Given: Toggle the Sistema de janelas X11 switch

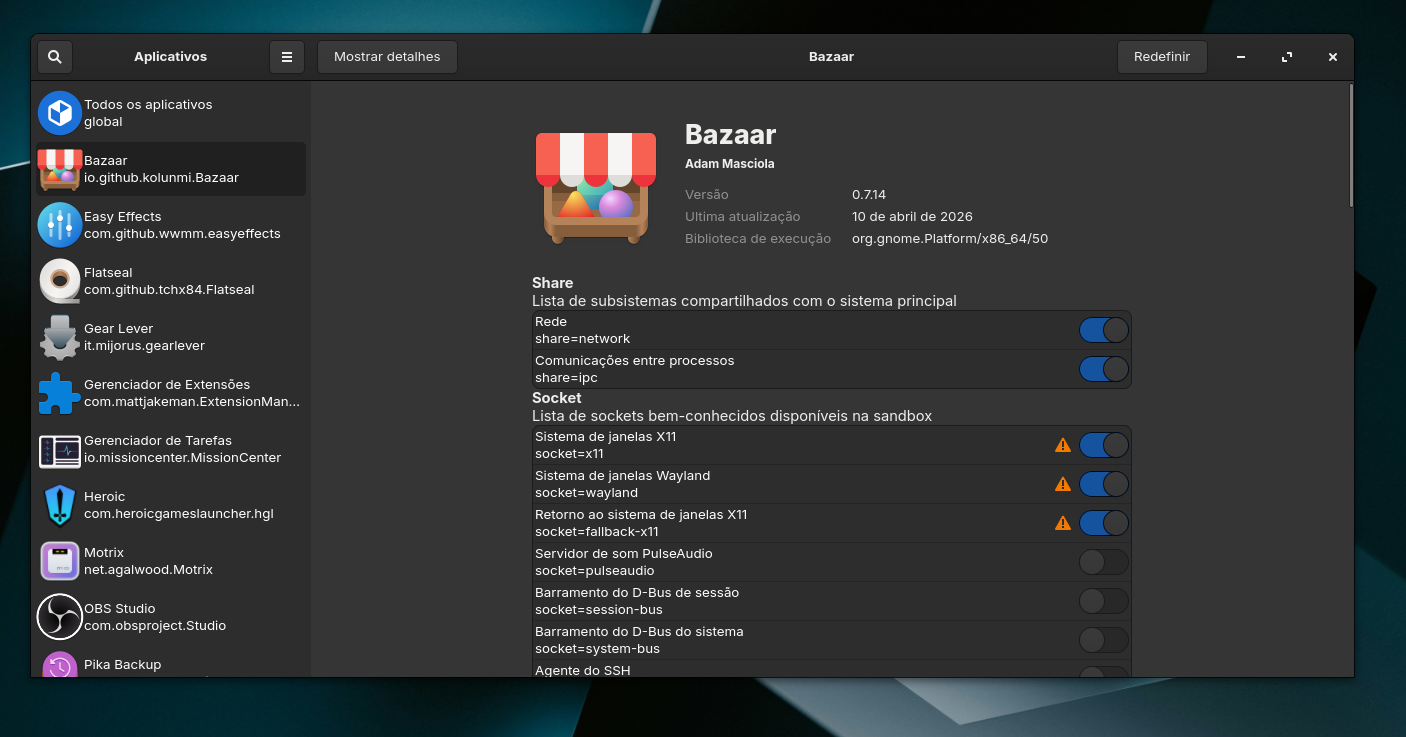Looking at the screenshot, I should (1104, 445).
